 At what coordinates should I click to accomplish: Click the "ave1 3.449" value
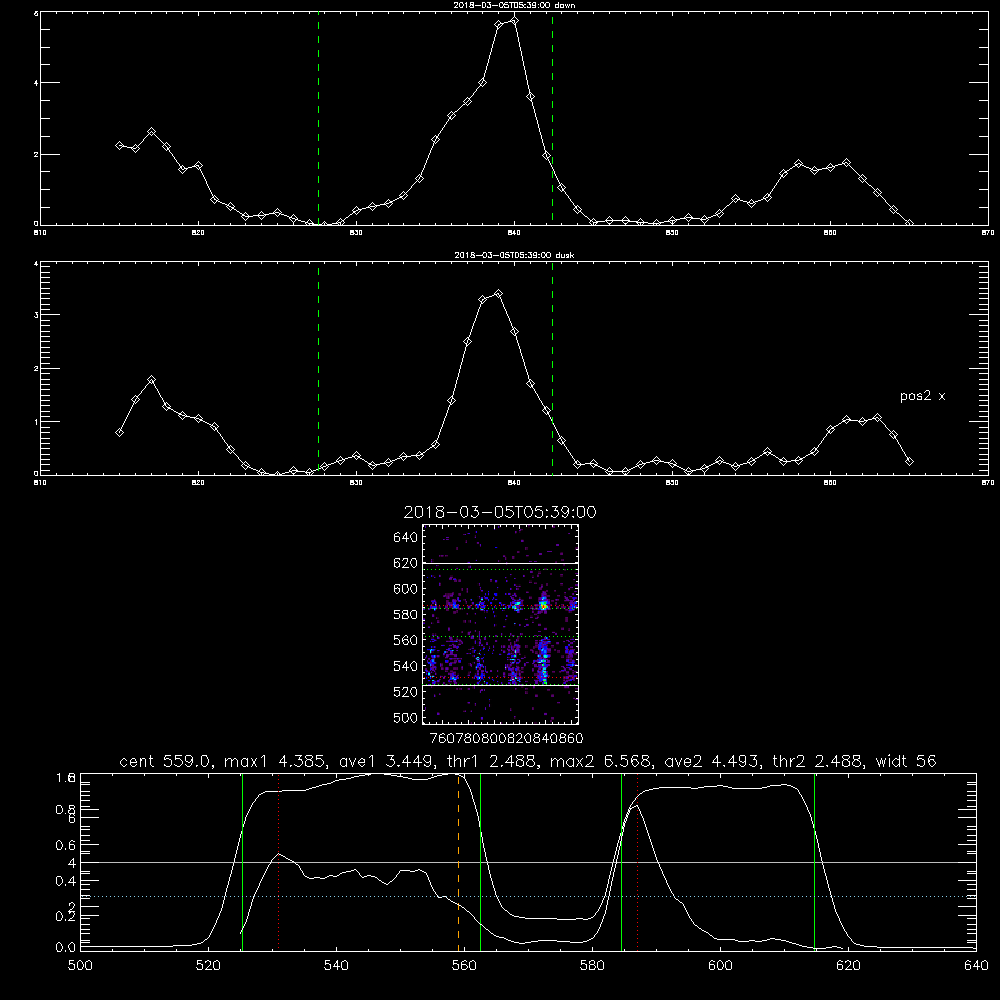(x=386, y=761)
